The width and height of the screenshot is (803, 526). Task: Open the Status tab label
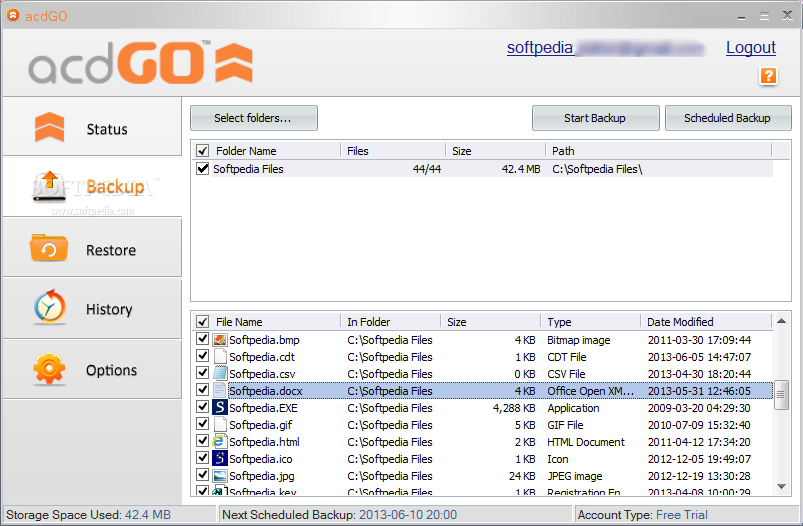107,129
